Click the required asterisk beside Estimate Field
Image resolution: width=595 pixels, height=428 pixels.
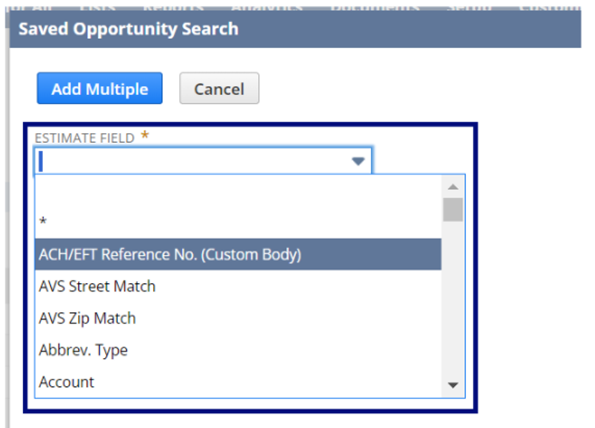(145, 135)
